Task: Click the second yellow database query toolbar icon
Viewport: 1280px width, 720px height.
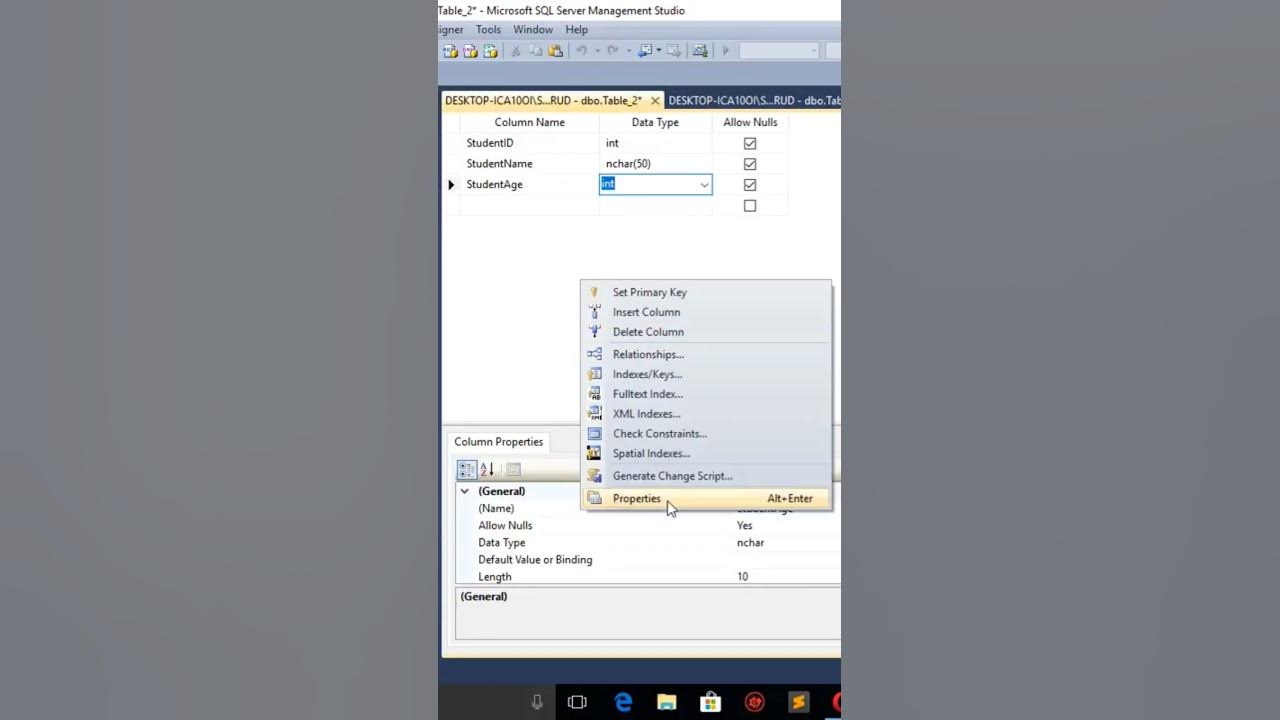Action: (470, 51)
